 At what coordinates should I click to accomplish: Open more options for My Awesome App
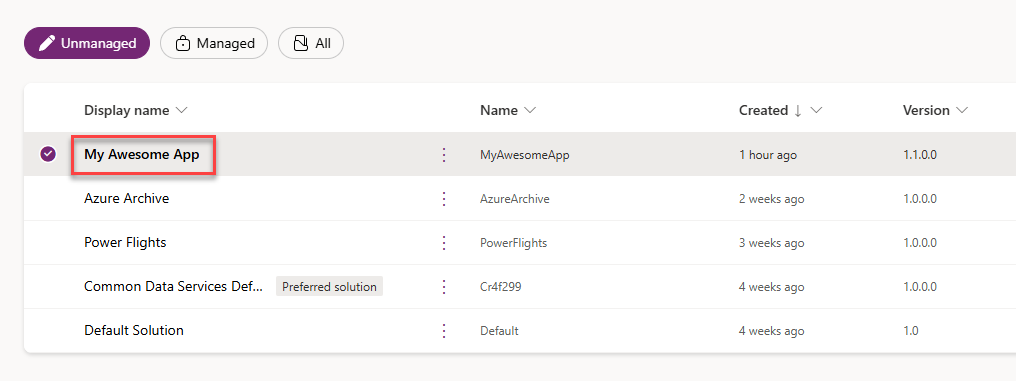tap(444, 155)
